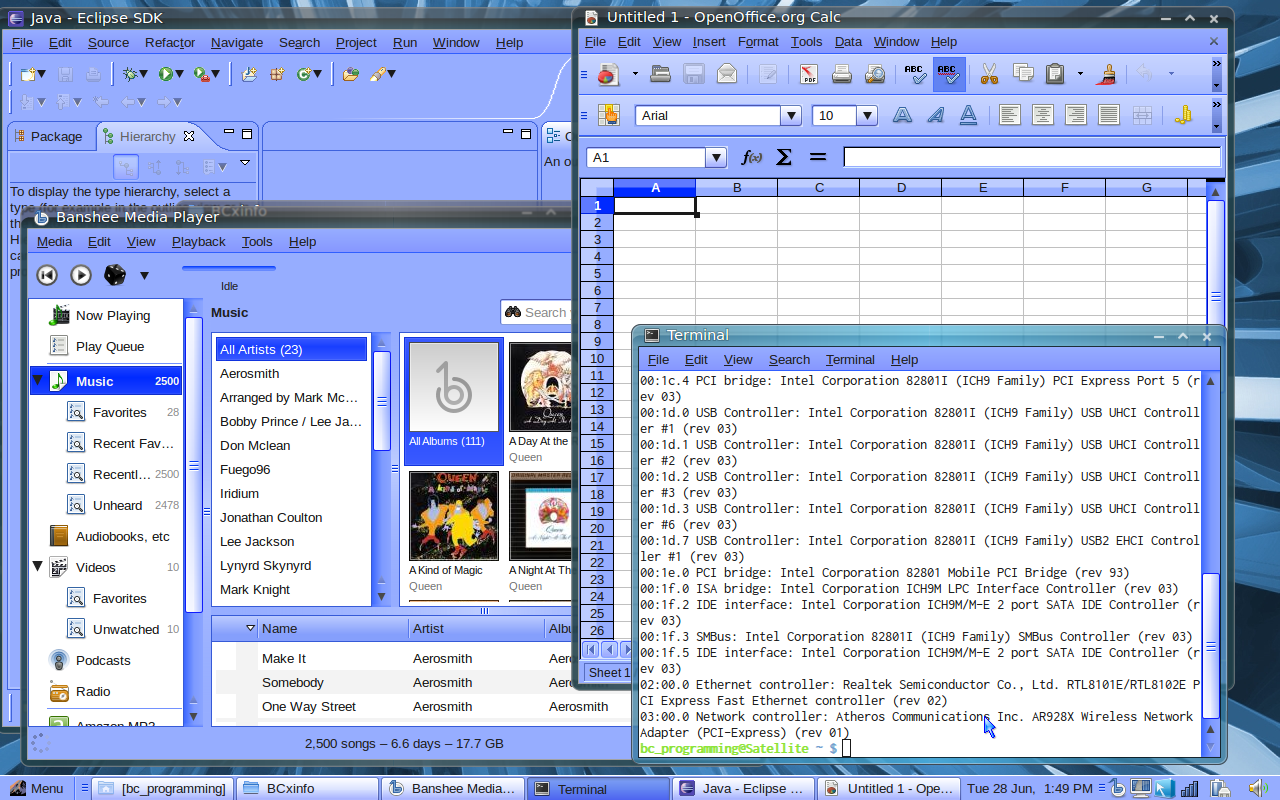Open the Calc New document dropdown arrow

click(635, 74)
